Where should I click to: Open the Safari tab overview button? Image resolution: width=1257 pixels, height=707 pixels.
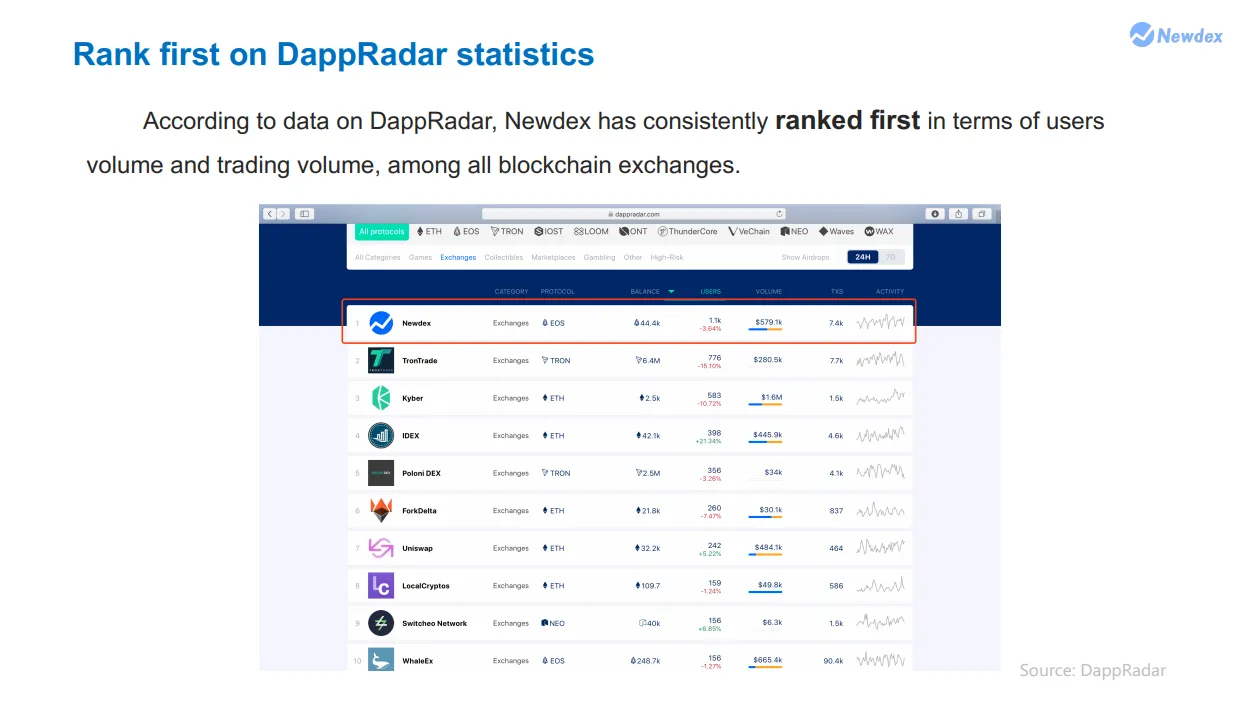(x=983, y=214)
